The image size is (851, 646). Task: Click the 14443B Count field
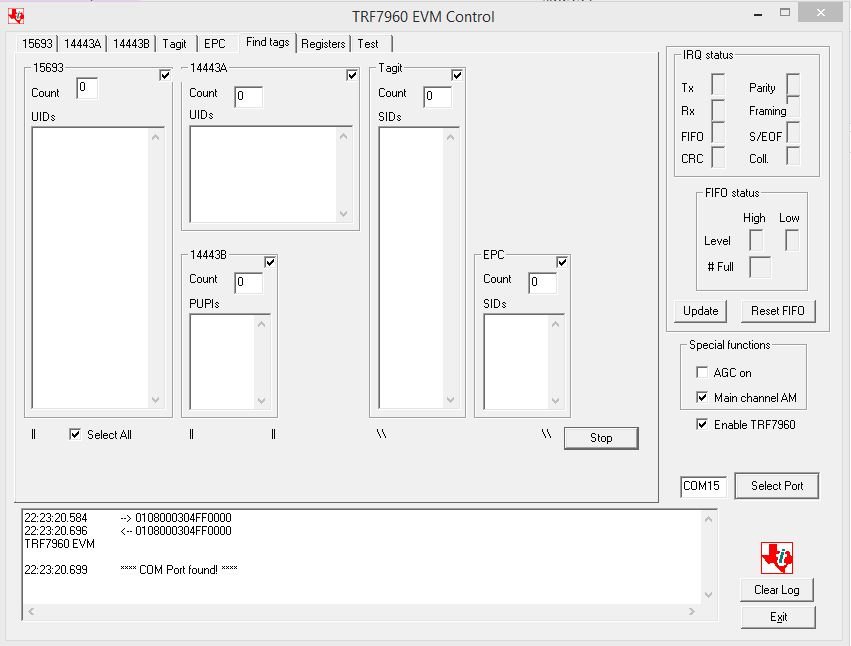pyautogui.click(x=249, y=282)
